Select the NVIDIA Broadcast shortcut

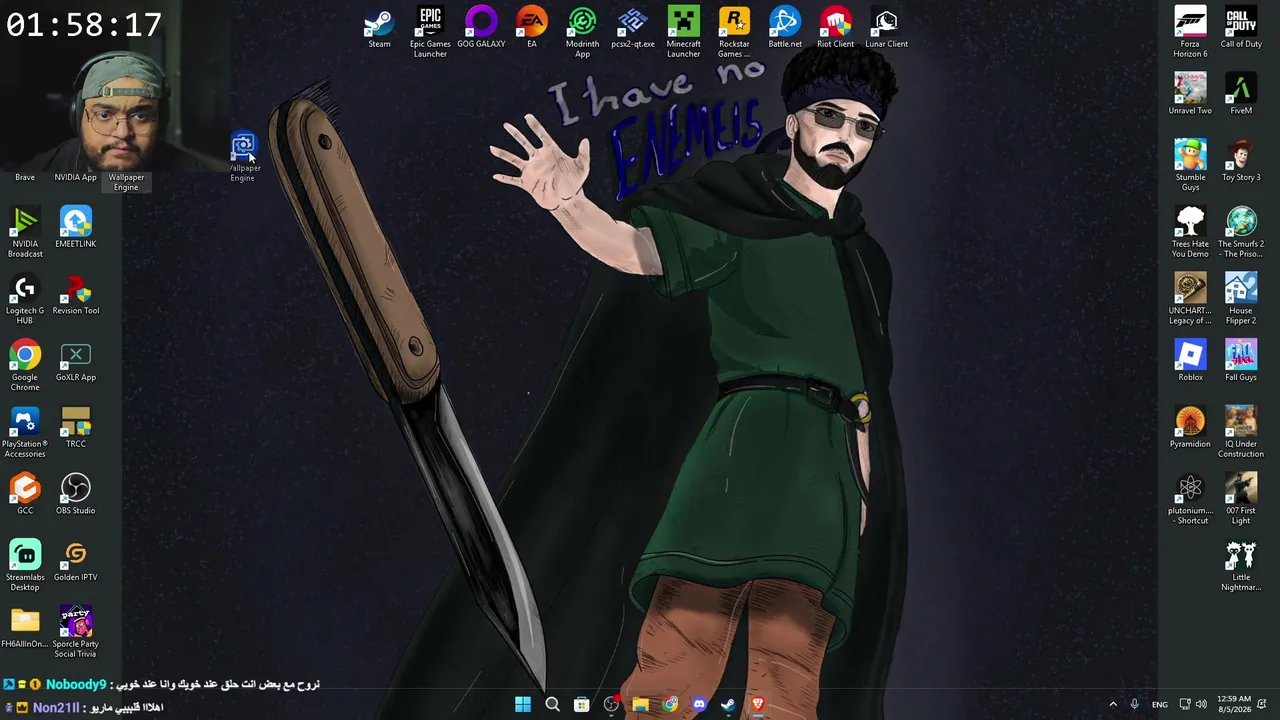tap(25, 232)
